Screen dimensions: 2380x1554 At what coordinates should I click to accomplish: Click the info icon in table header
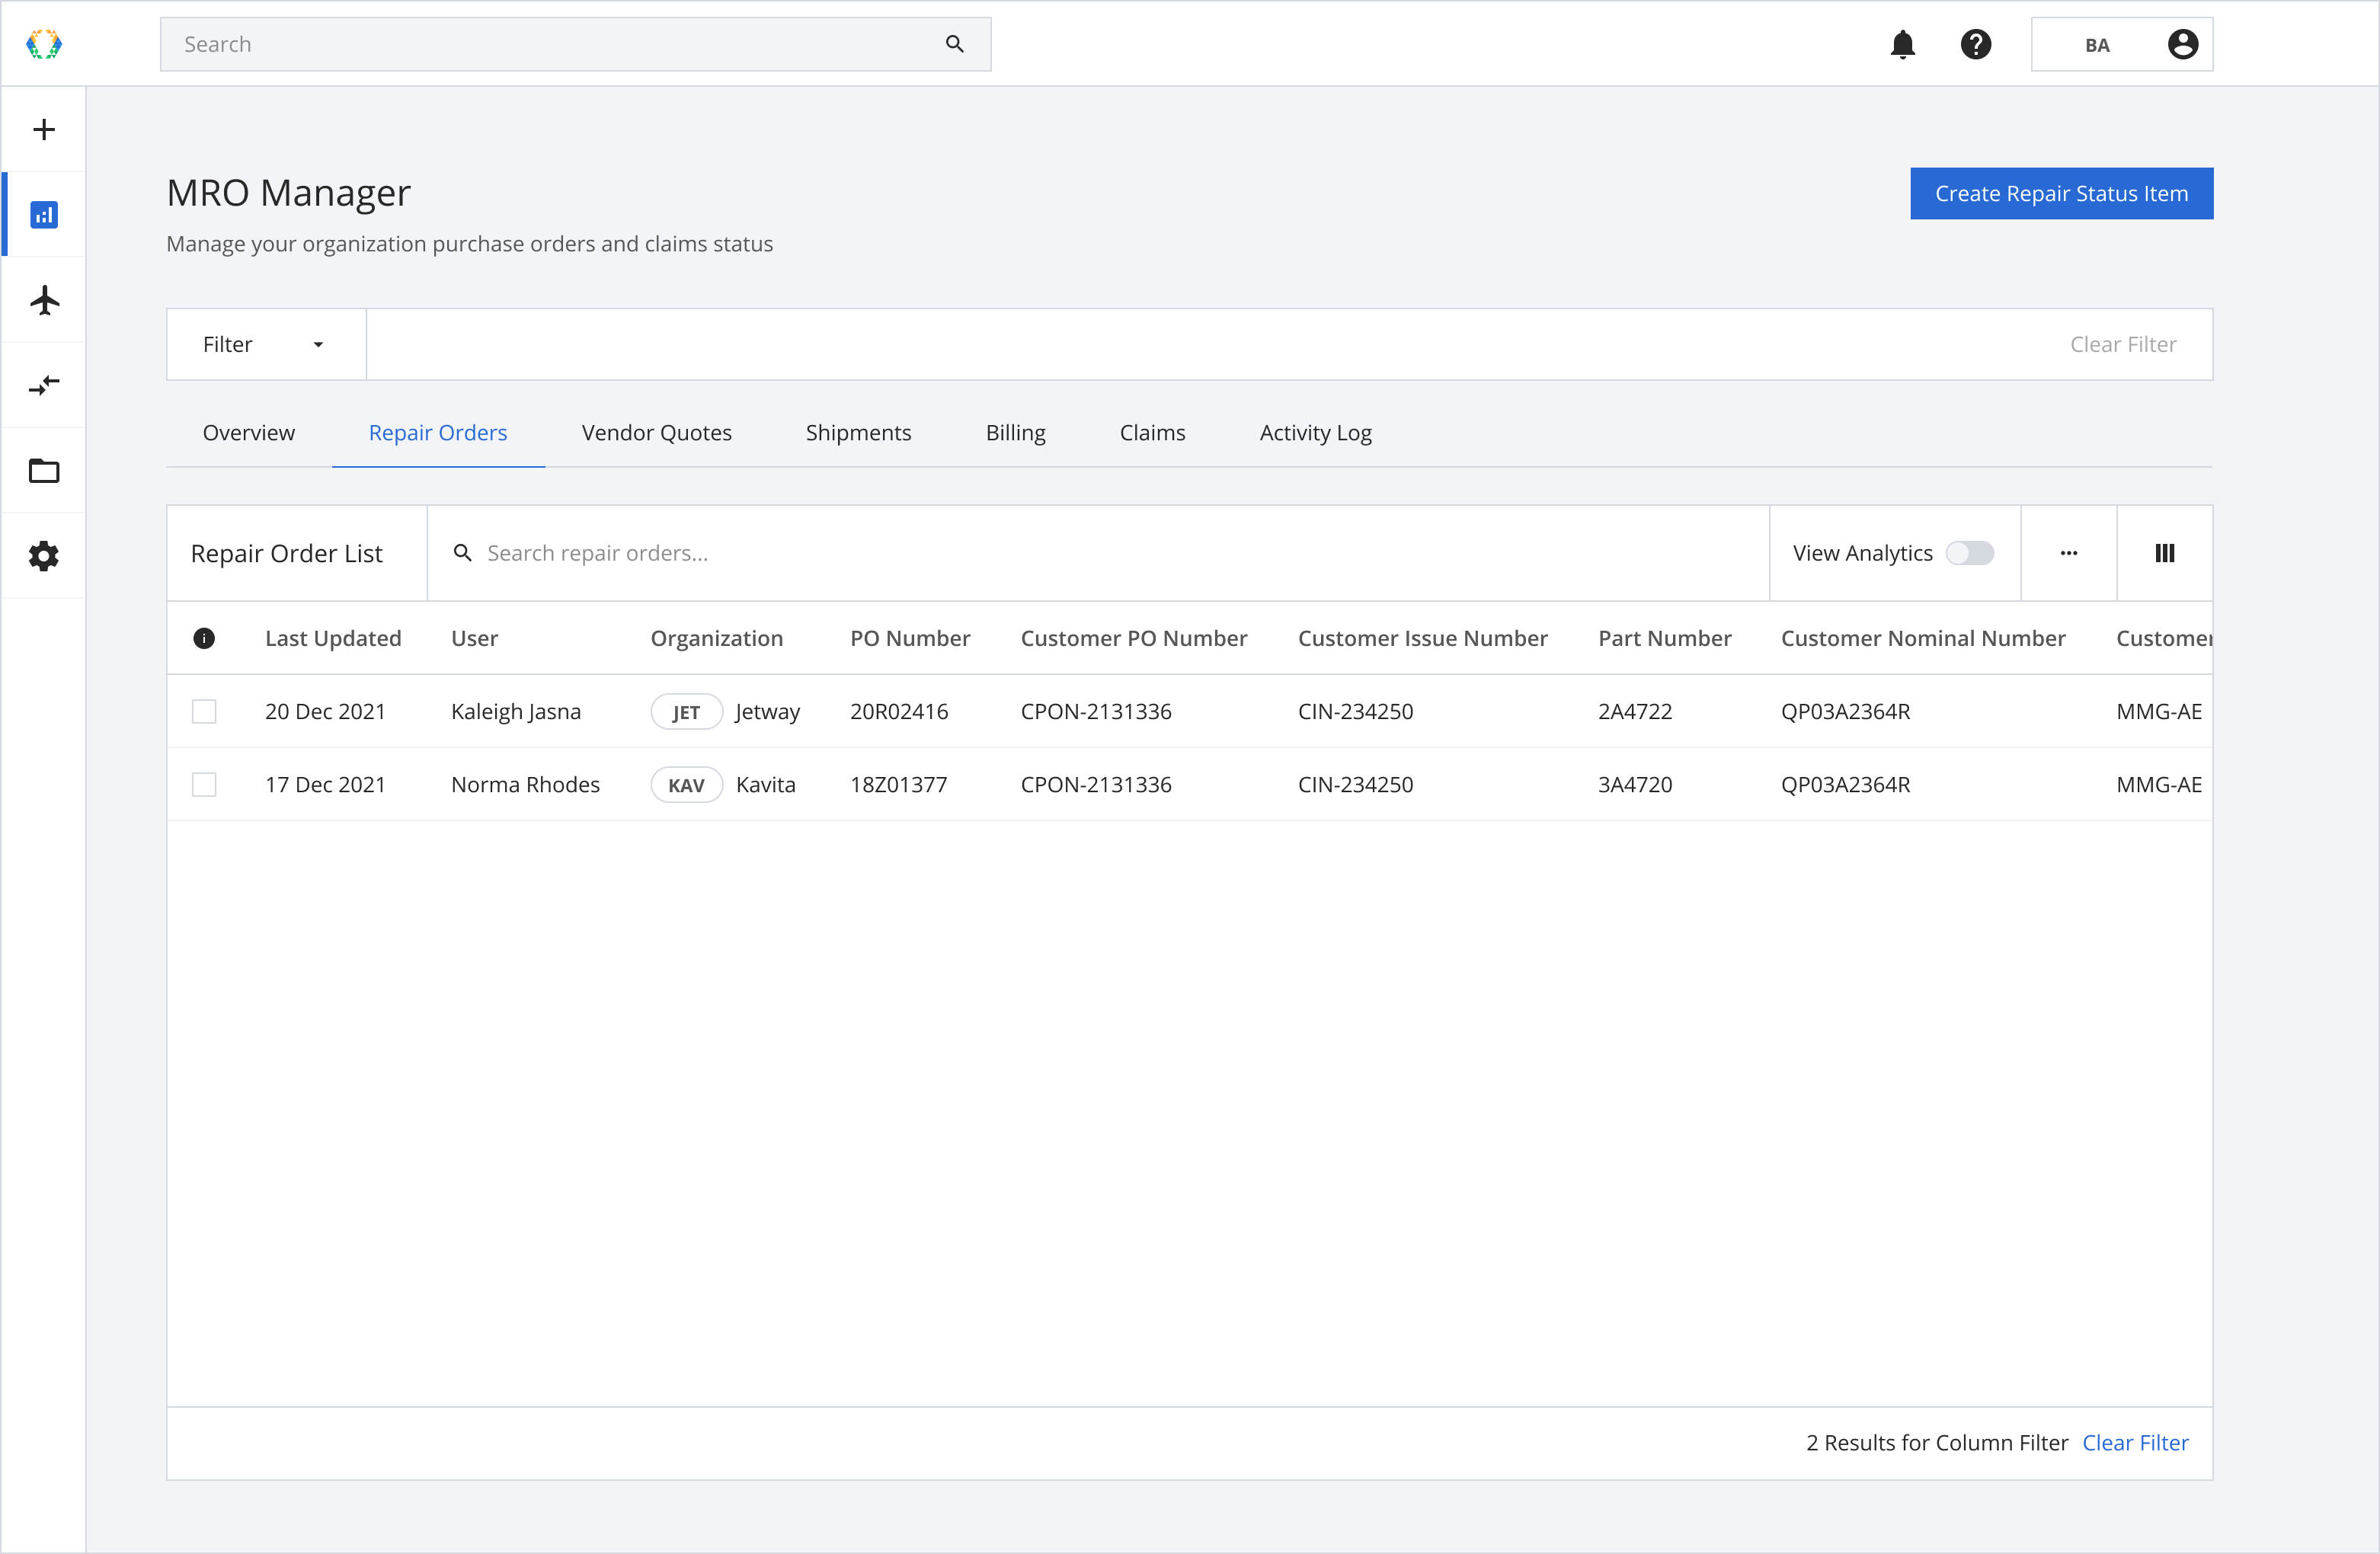[204, 638]
